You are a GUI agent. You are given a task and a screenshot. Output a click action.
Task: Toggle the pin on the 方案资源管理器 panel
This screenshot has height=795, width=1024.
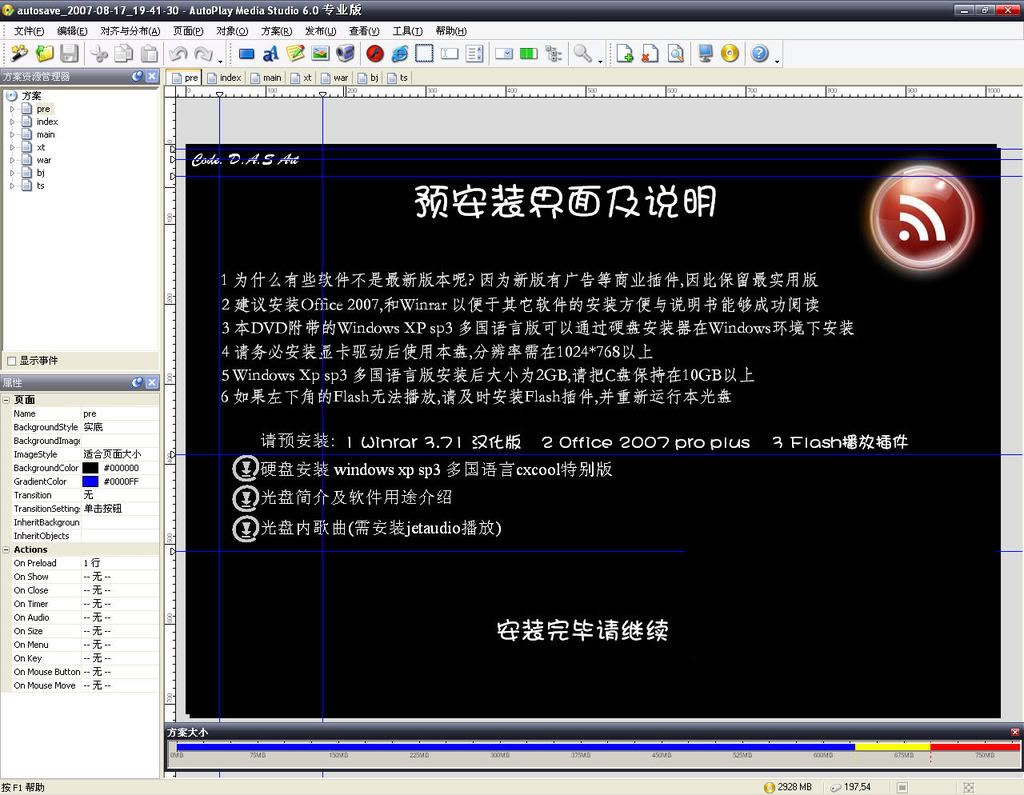(137, 76)
